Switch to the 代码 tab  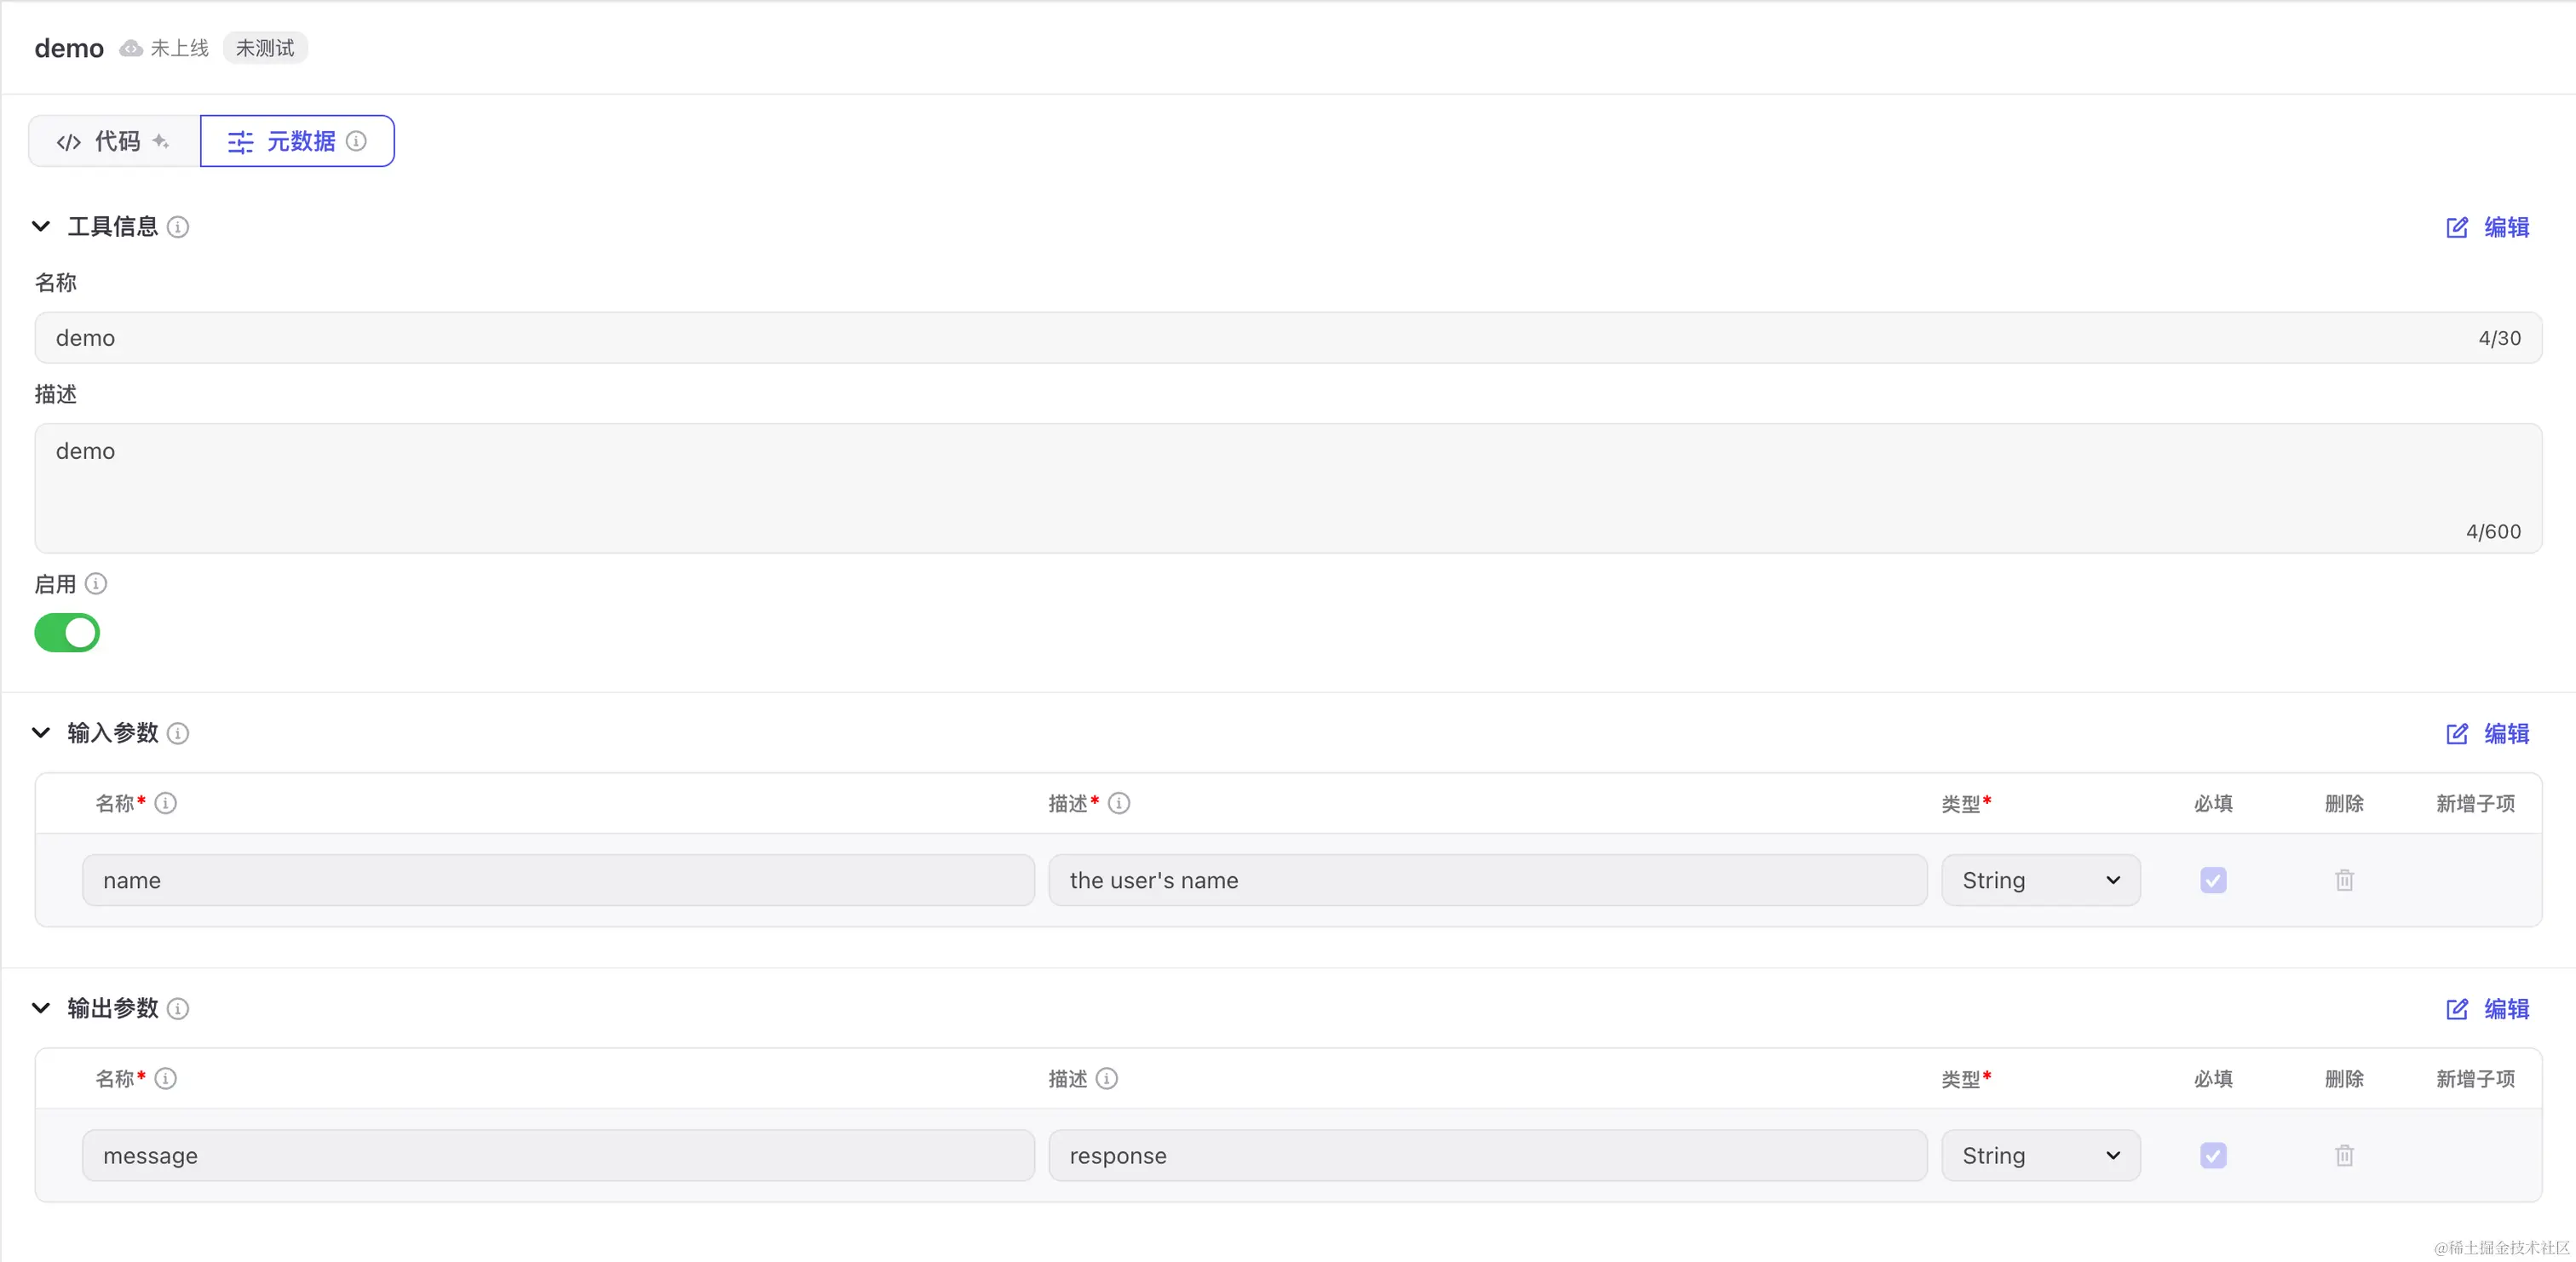point(115,141)
